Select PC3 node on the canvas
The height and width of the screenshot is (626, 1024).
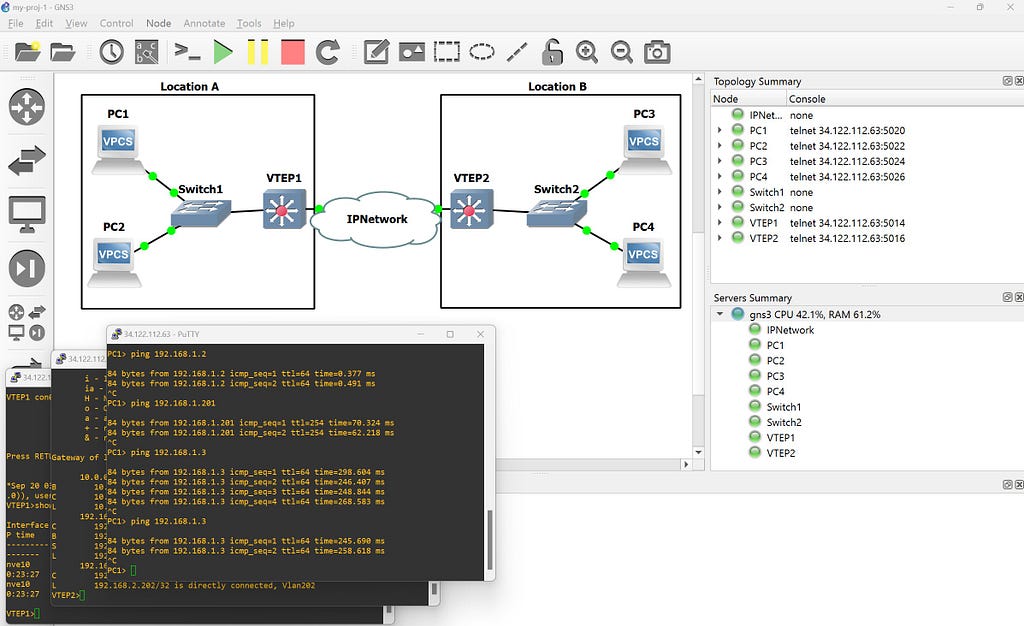644,149
